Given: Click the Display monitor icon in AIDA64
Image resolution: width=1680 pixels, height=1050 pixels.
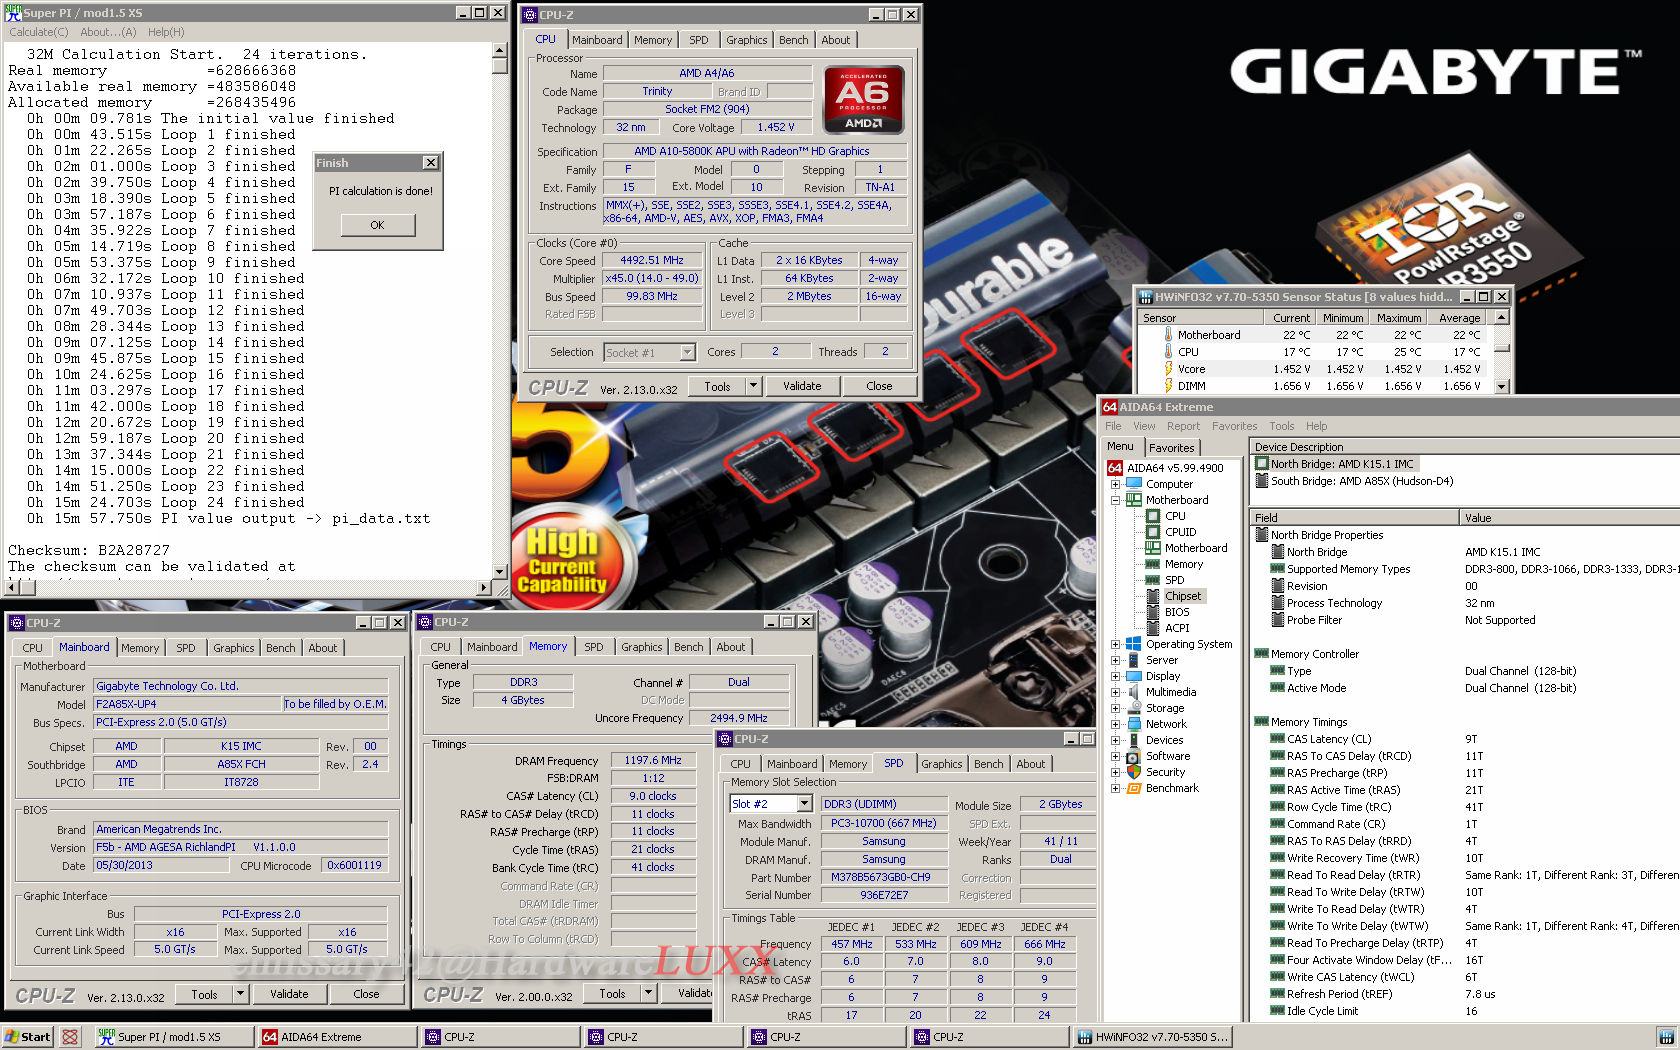Looking at the screenshot, I should tap(1133, 676).
